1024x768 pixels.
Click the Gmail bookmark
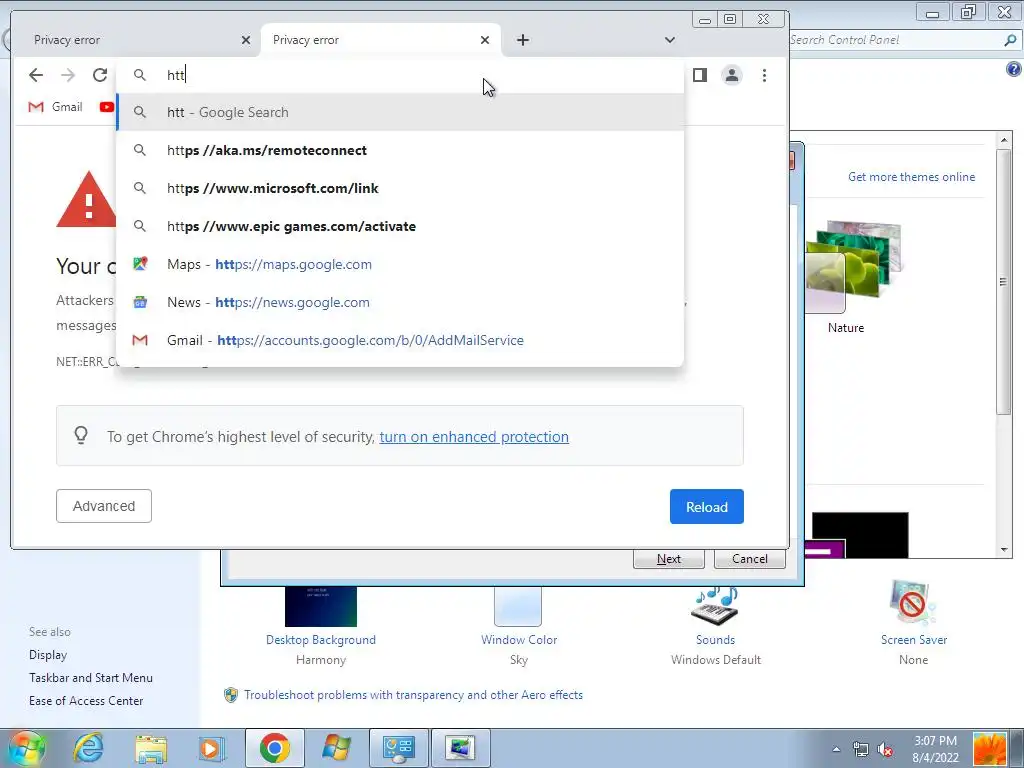(x=56, y=106)
